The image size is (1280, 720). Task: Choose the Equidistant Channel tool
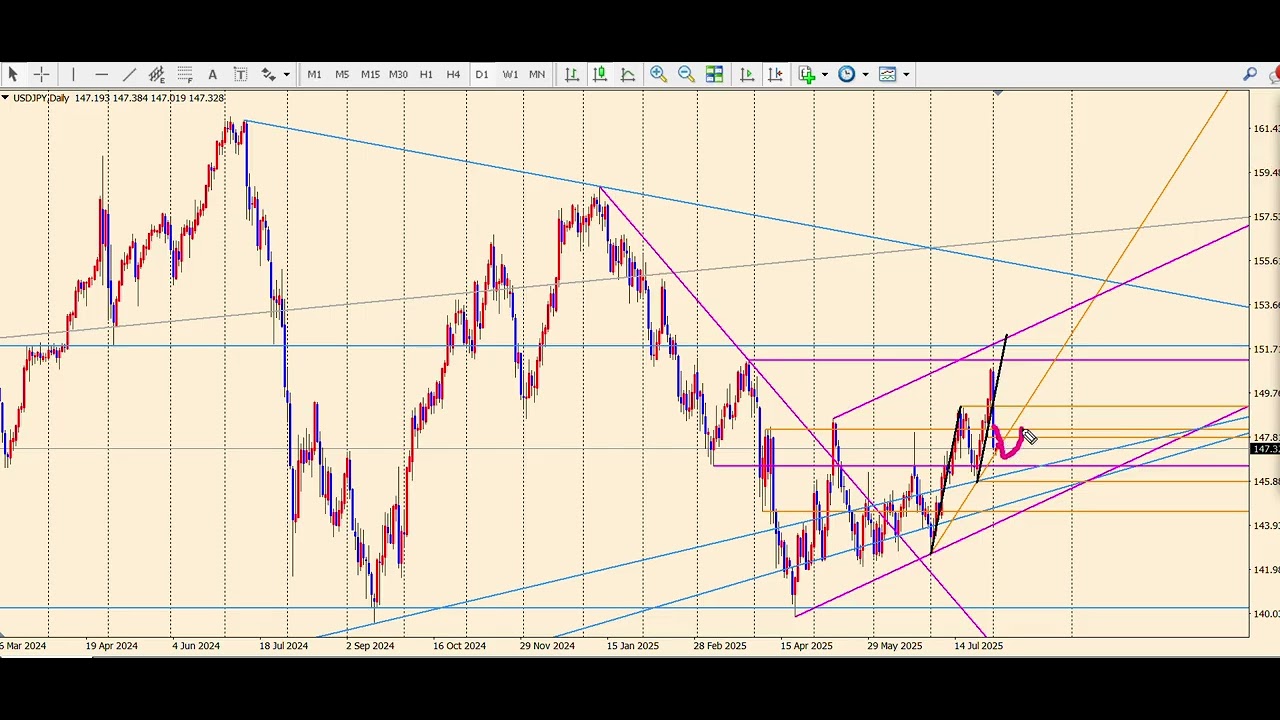tap(157, 74)
